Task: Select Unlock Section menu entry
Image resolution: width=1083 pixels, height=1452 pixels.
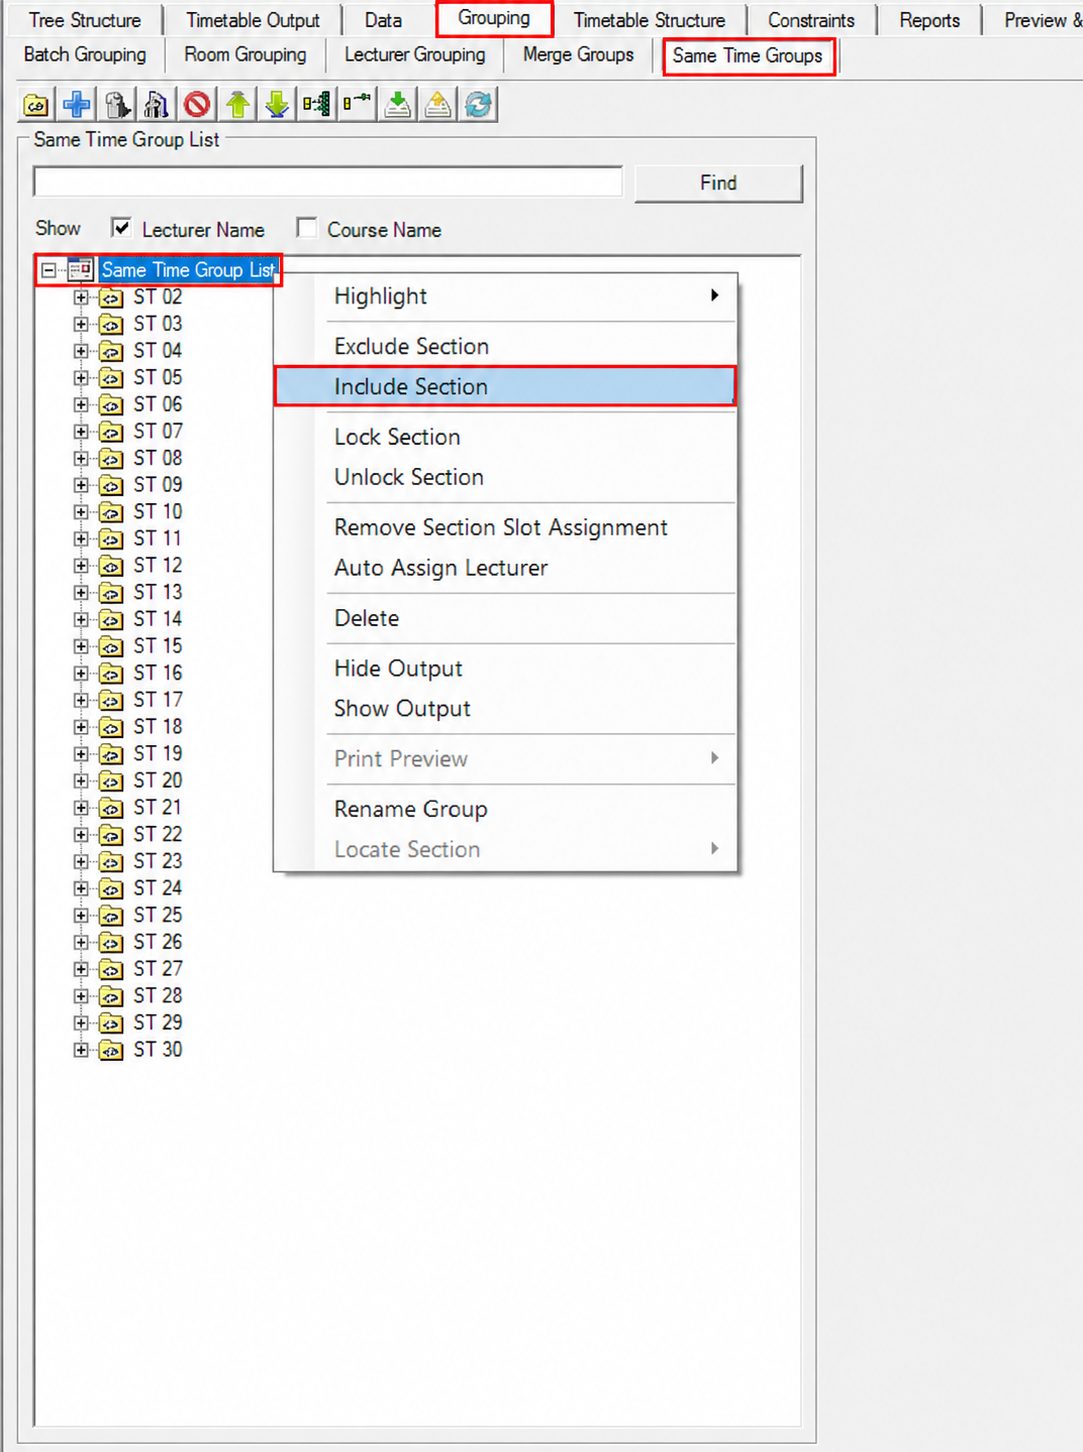Action: [x=505, y=477]
